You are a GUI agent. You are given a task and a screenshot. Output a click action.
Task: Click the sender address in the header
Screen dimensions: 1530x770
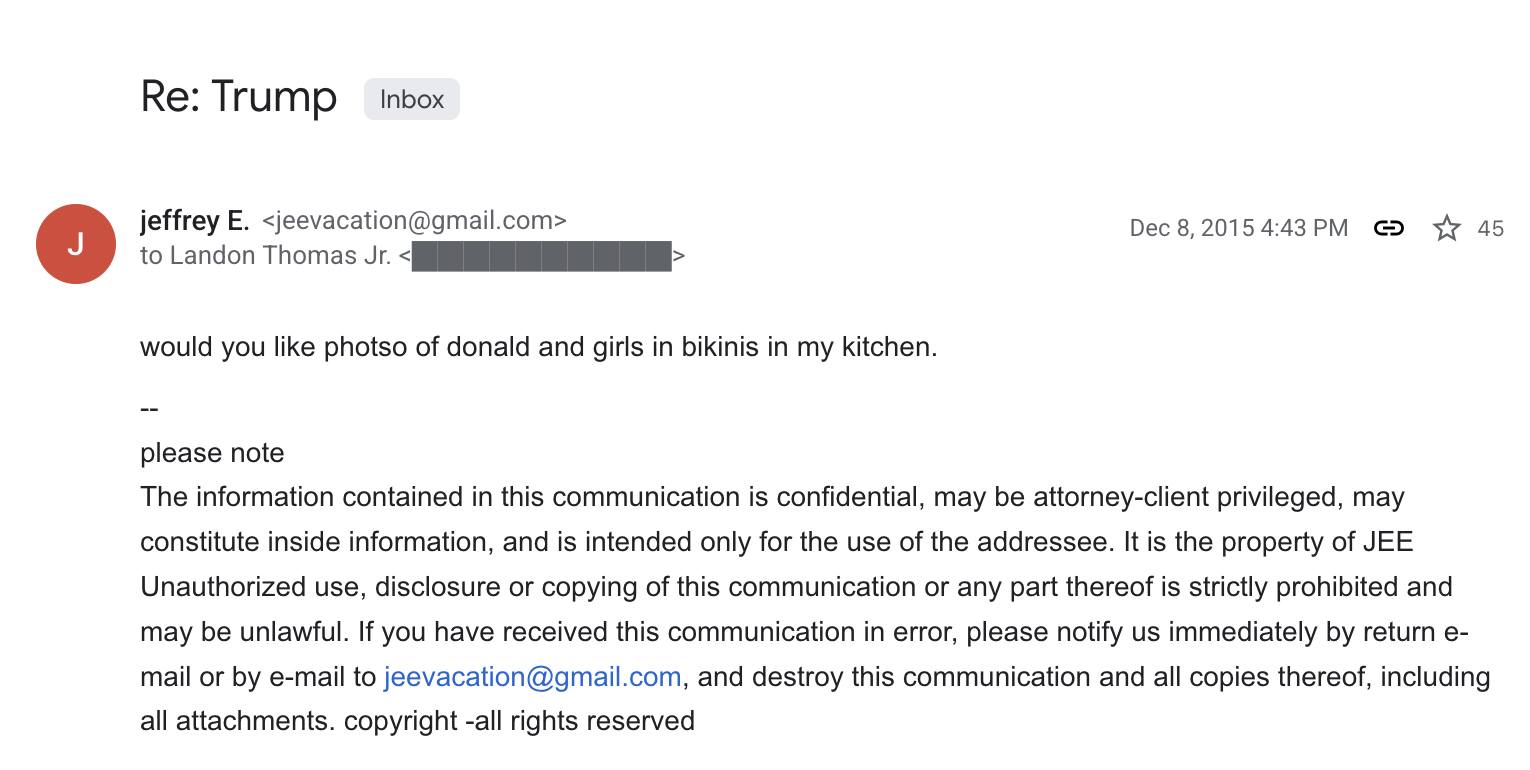414,220
